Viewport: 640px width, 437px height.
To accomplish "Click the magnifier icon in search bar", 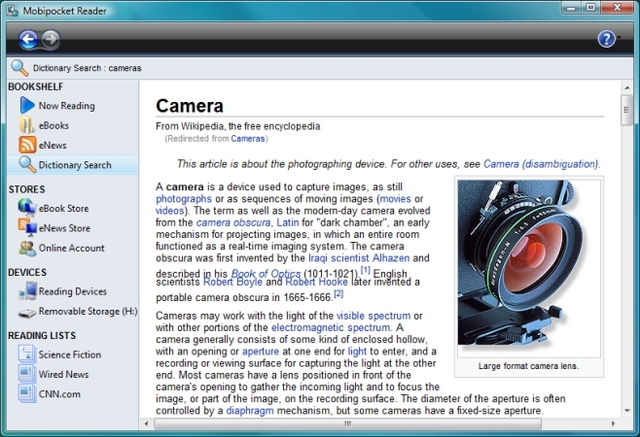I will [x=19, y=68].
